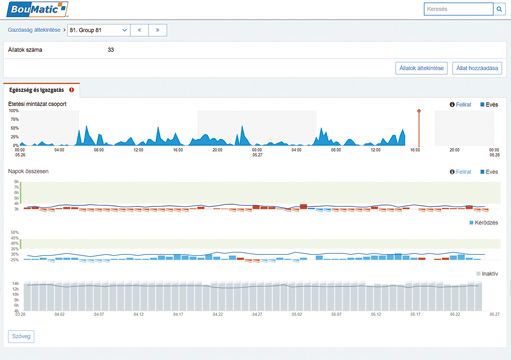Click the Etetési mintázat csoport chart title
The height and width of the screenshot is (360, 511).
click(37, 104)
